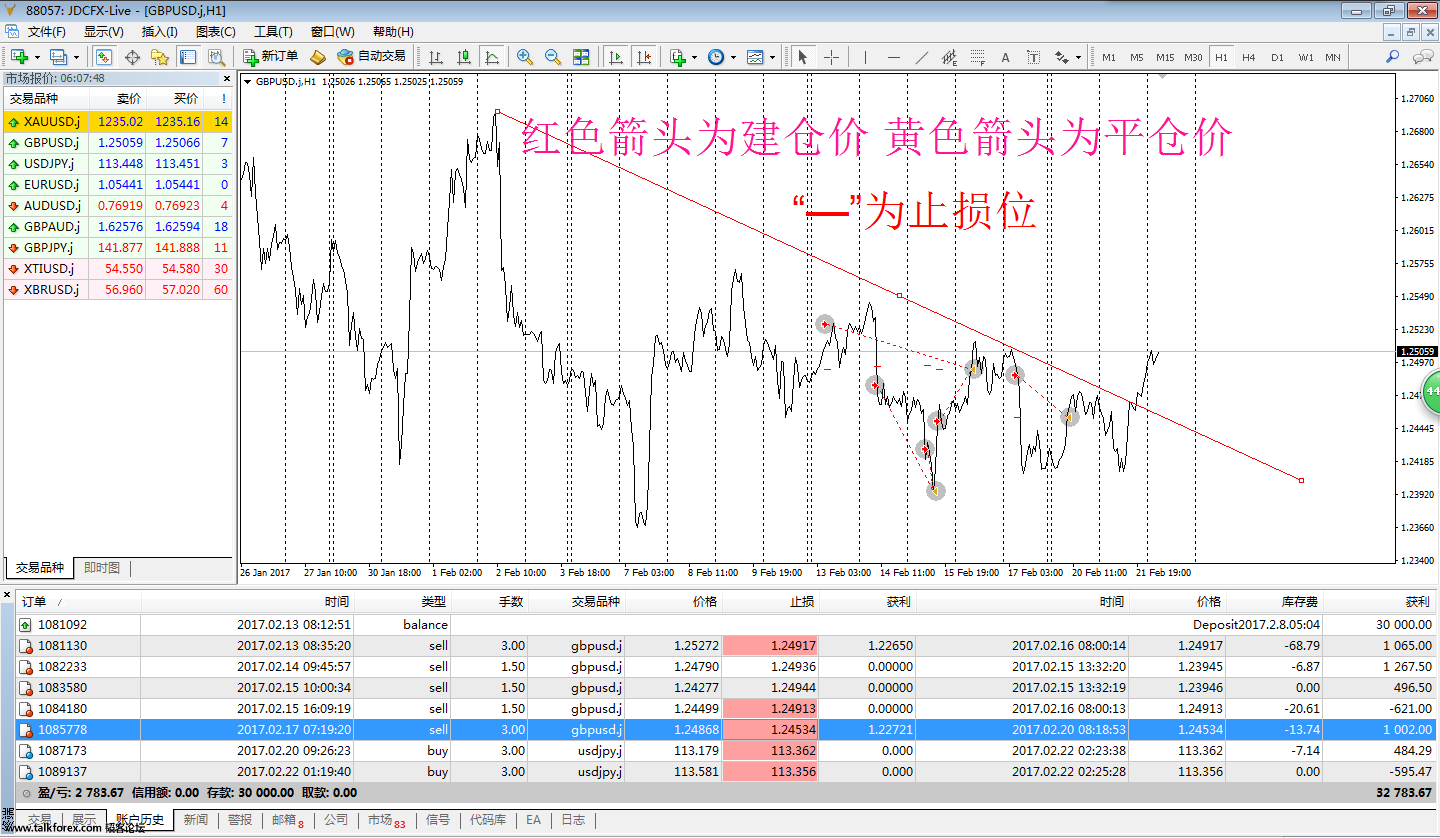1440x838 pixels.
Task: Select the cursor arrow tool
Action: click(x=803, y=57)
